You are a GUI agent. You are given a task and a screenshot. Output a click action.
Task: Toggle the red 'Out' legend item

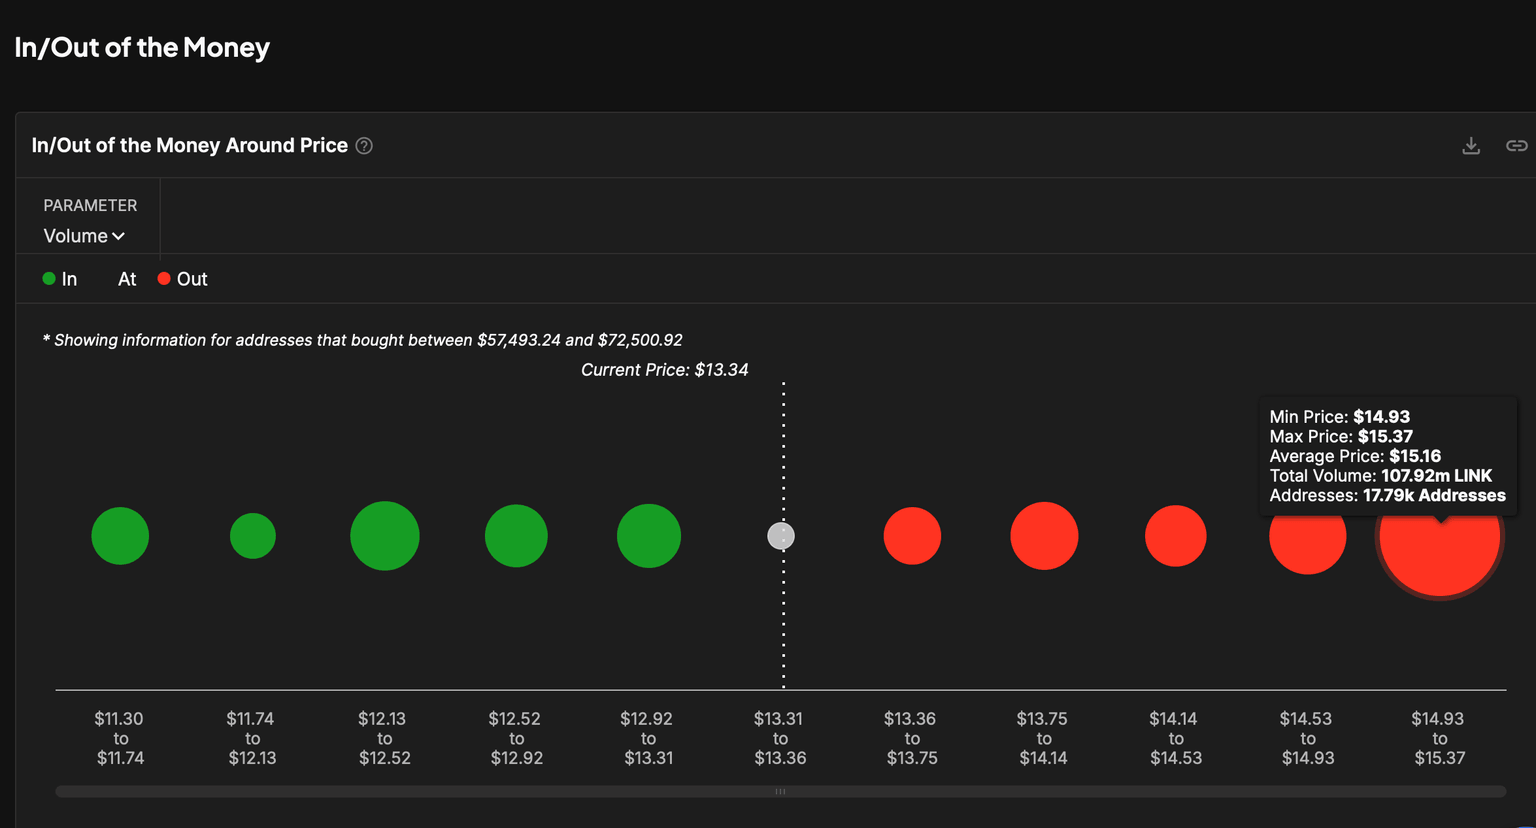click(x=183, y=279)
